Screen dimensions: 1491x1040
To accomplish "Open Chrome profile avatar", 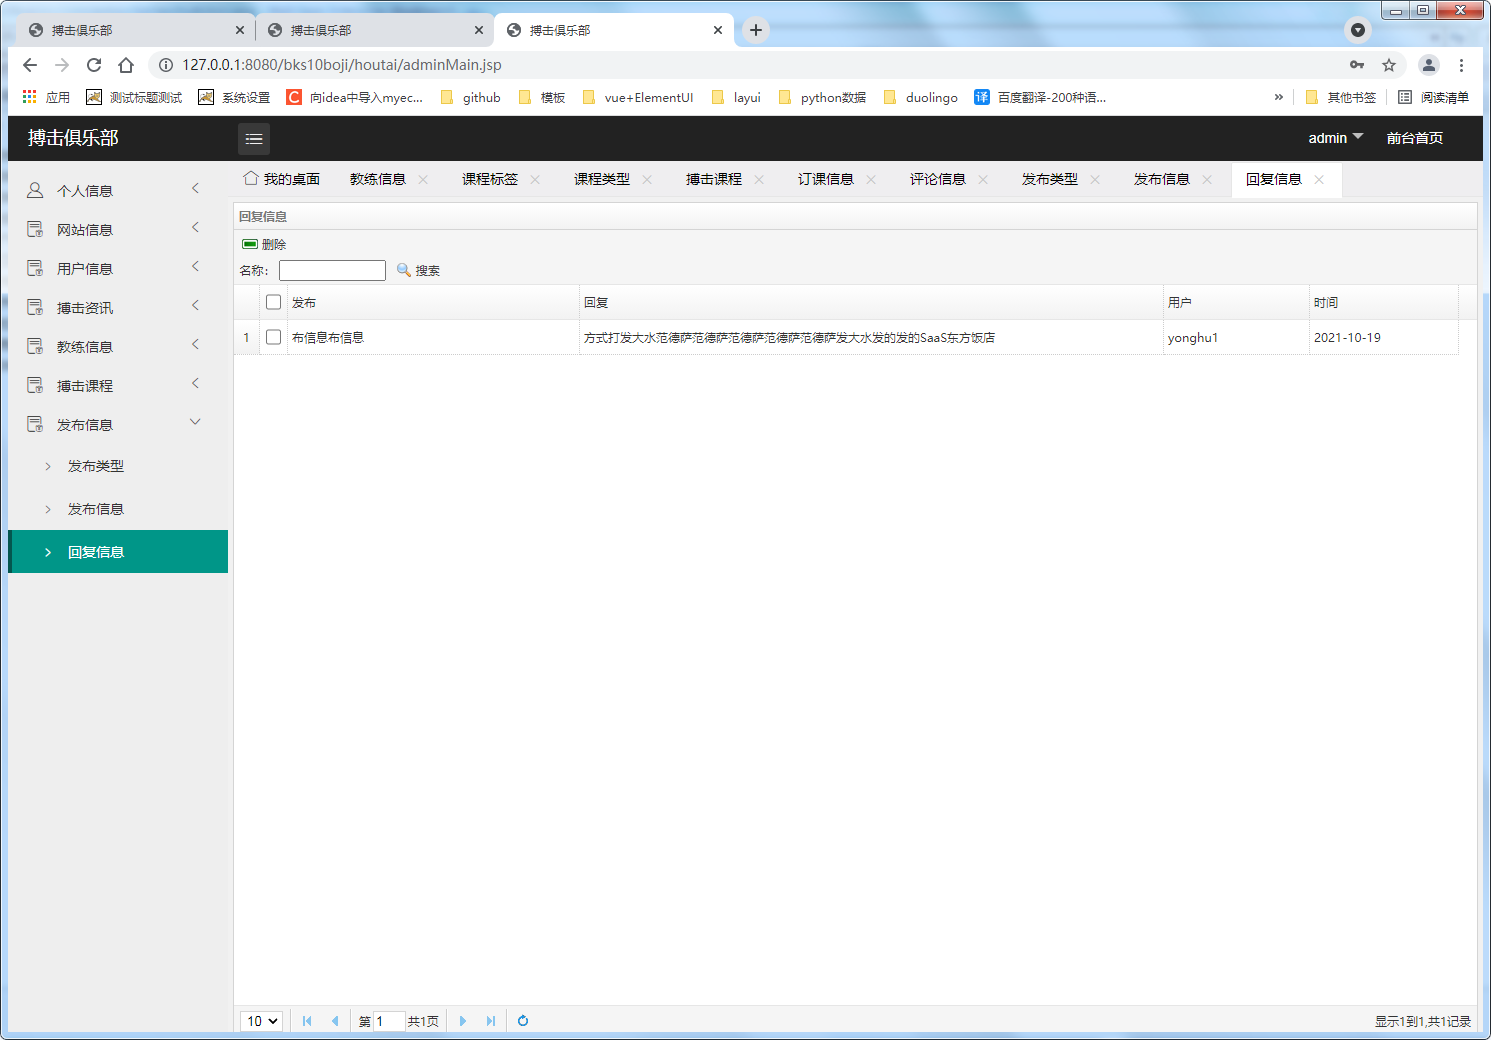I will 1429,65.
